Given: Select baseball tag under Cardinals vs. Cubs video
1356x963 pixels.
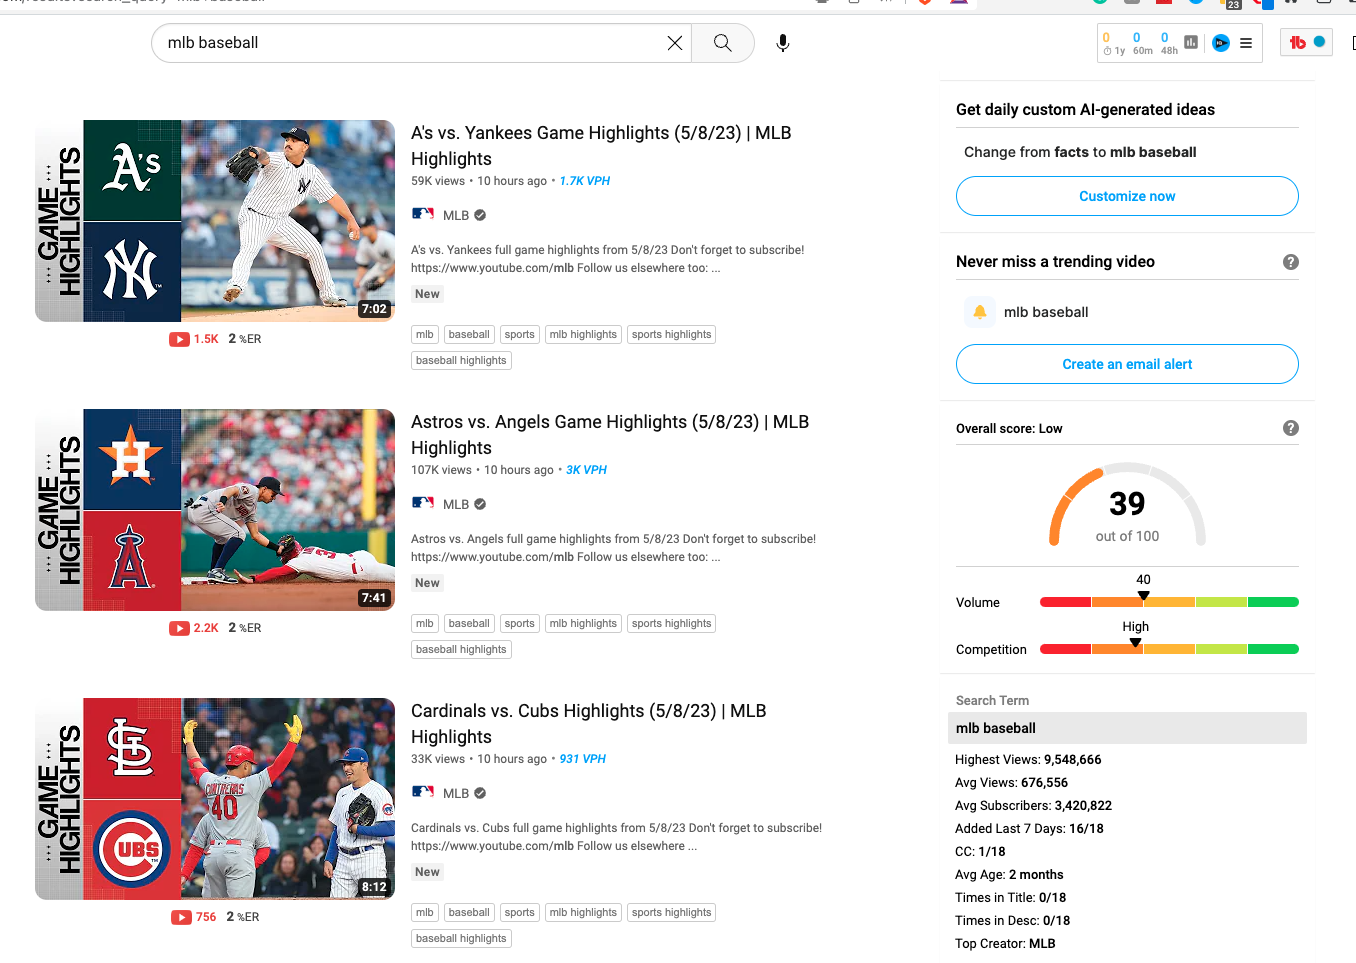Looking at the screenshot, I should click(x=469, y=913).
